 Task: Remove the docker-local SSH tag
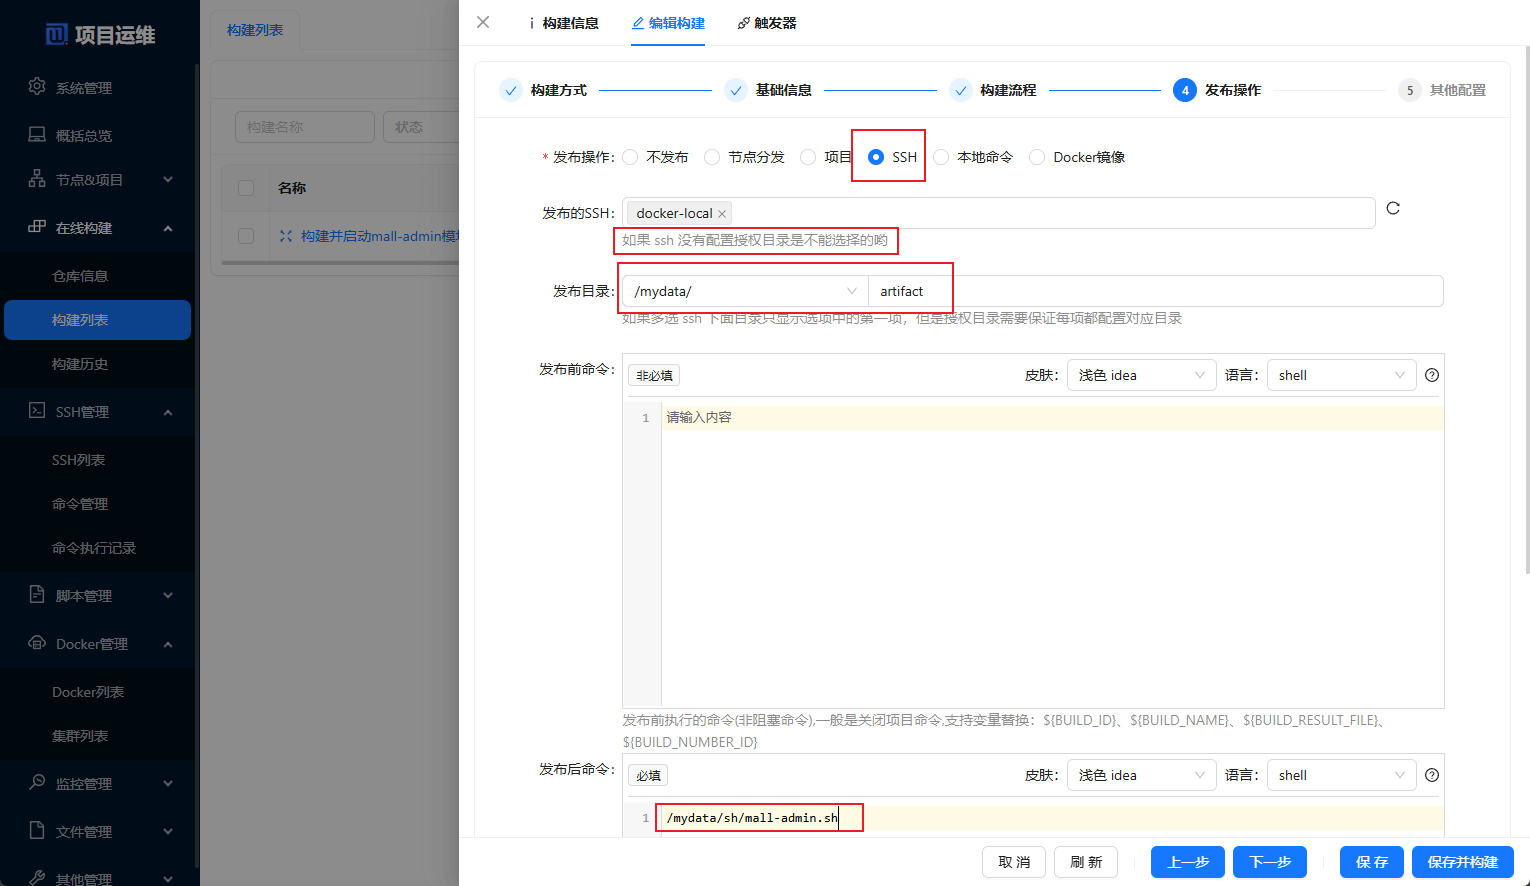point(722,214)
